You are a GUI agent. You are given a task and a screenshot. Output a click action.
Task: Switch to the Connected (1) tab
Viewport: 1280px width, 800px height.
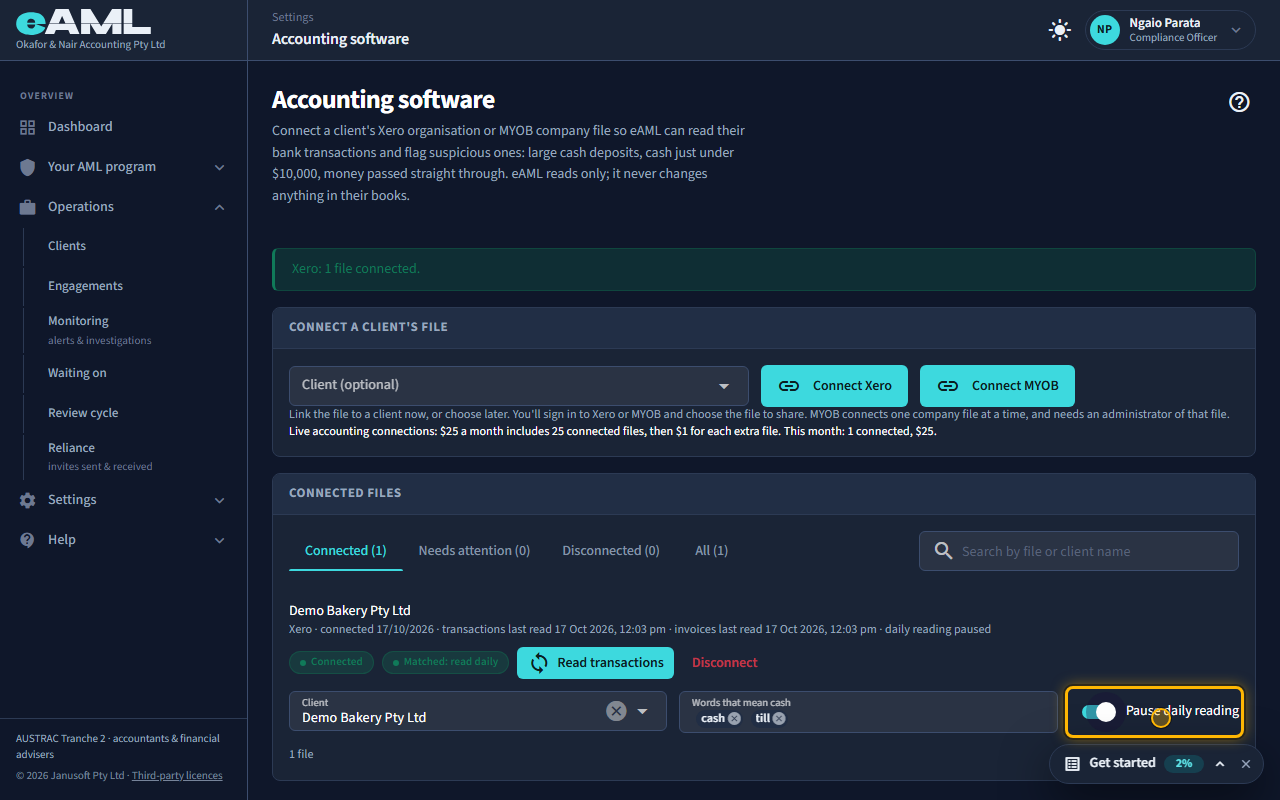tap(346, 551)
